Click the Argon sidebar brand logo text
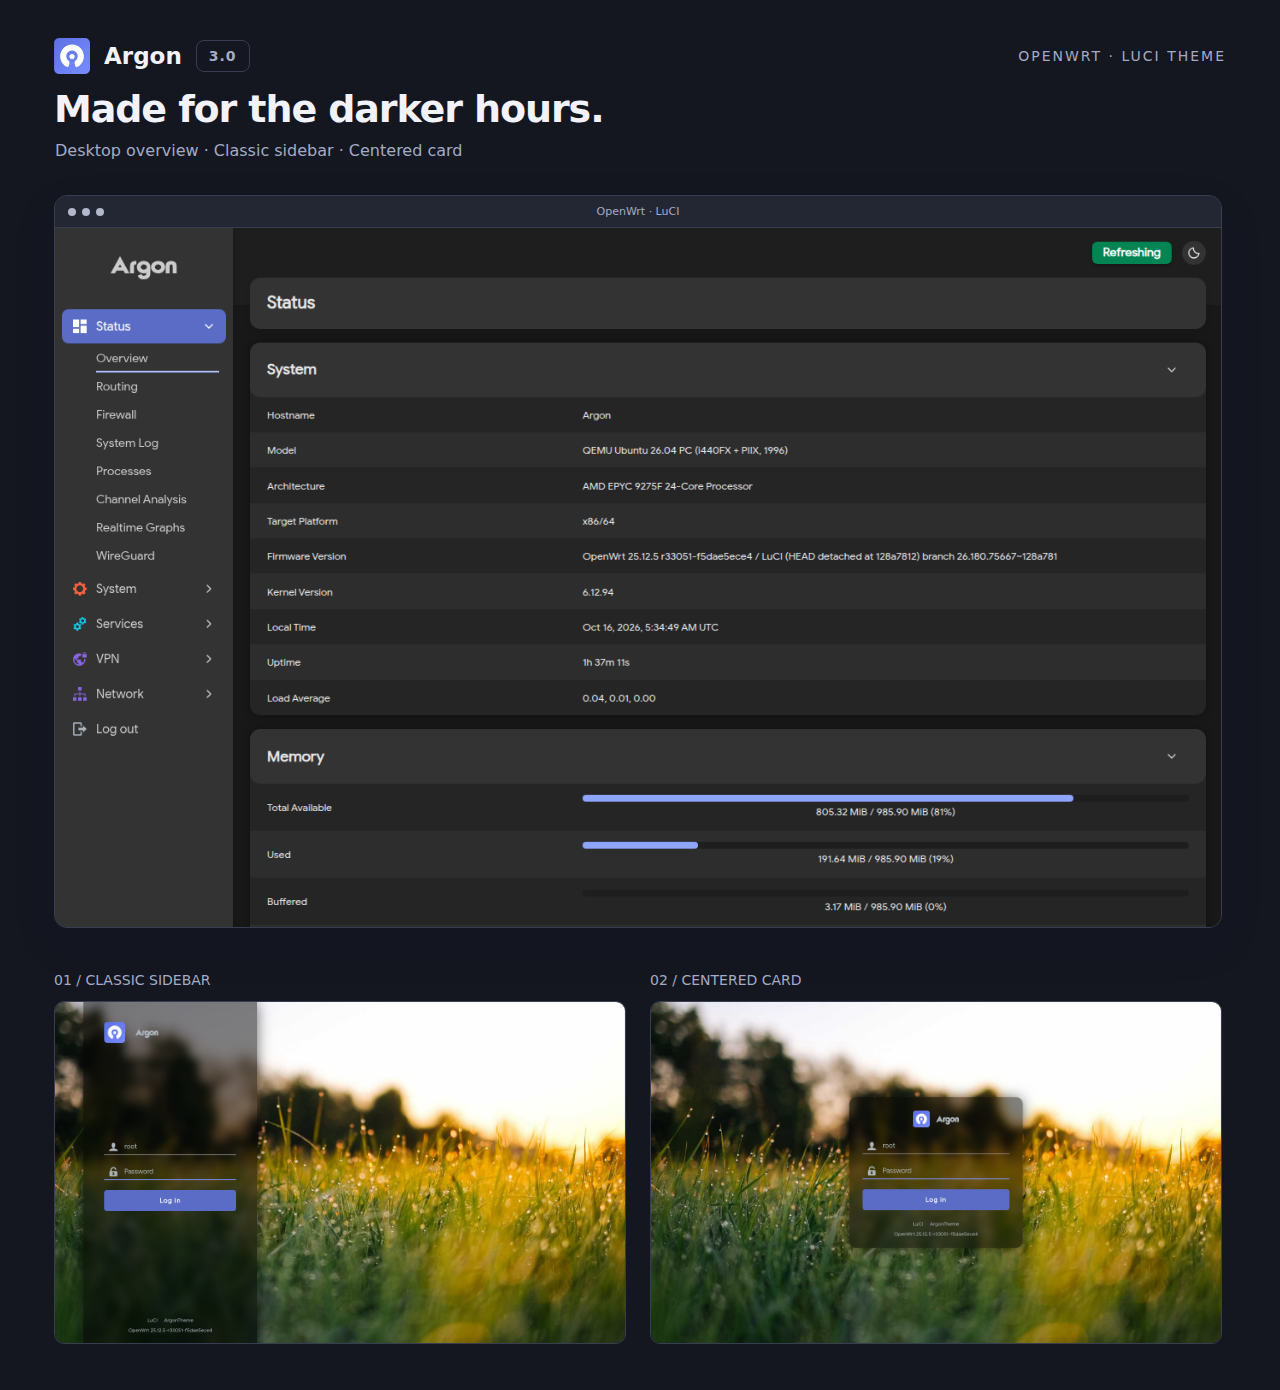Image resolution: width=1280 pixels, height=1390 pixels. [x=144, y=267]
